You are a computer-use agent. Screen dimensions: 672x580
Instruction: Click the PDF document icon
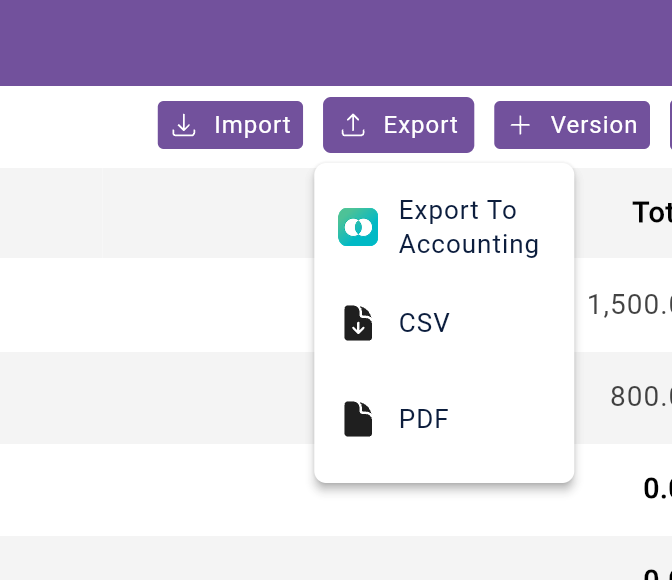tap(358, 419)
